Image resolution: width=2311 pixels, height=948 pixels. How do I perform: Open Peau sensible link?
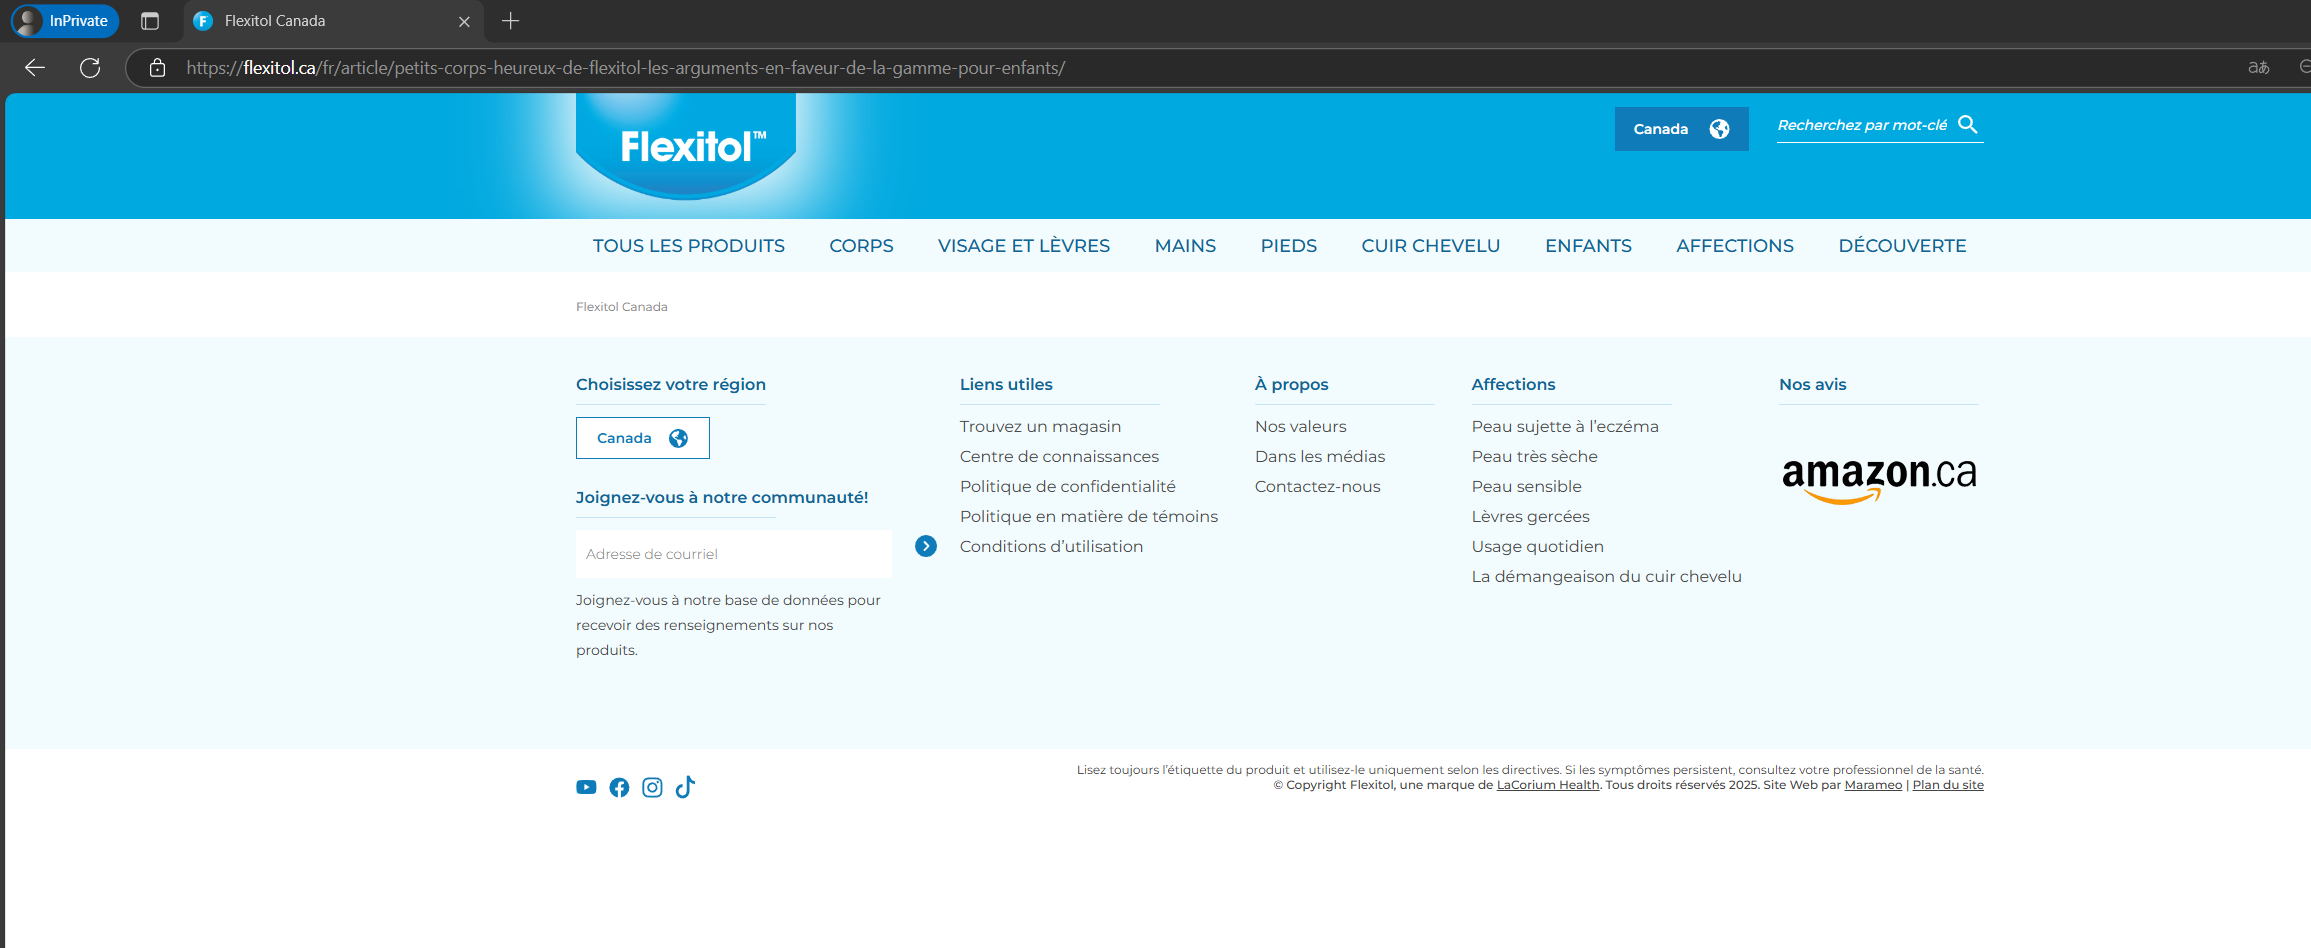(1526, 486)
